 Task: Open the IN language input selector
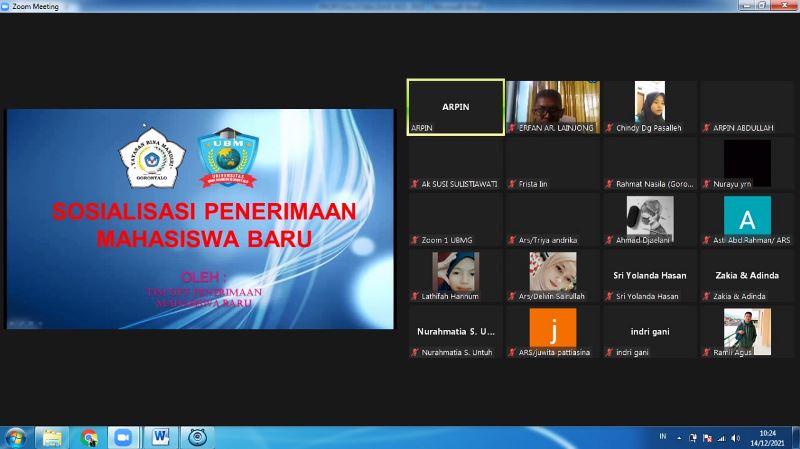pyautogui.click(x=662, y=437)
